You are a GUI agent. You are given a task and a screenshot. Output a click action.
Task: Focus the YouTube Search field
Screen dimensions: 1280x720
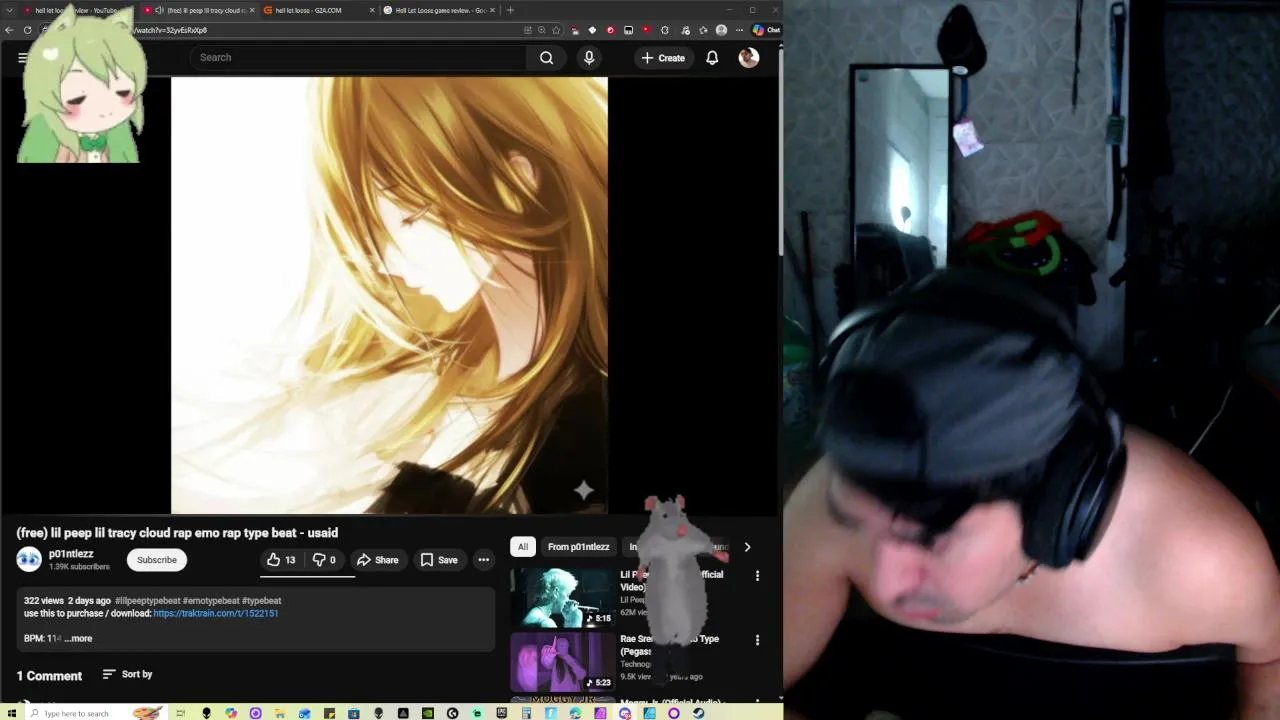[x=360, y=57]
